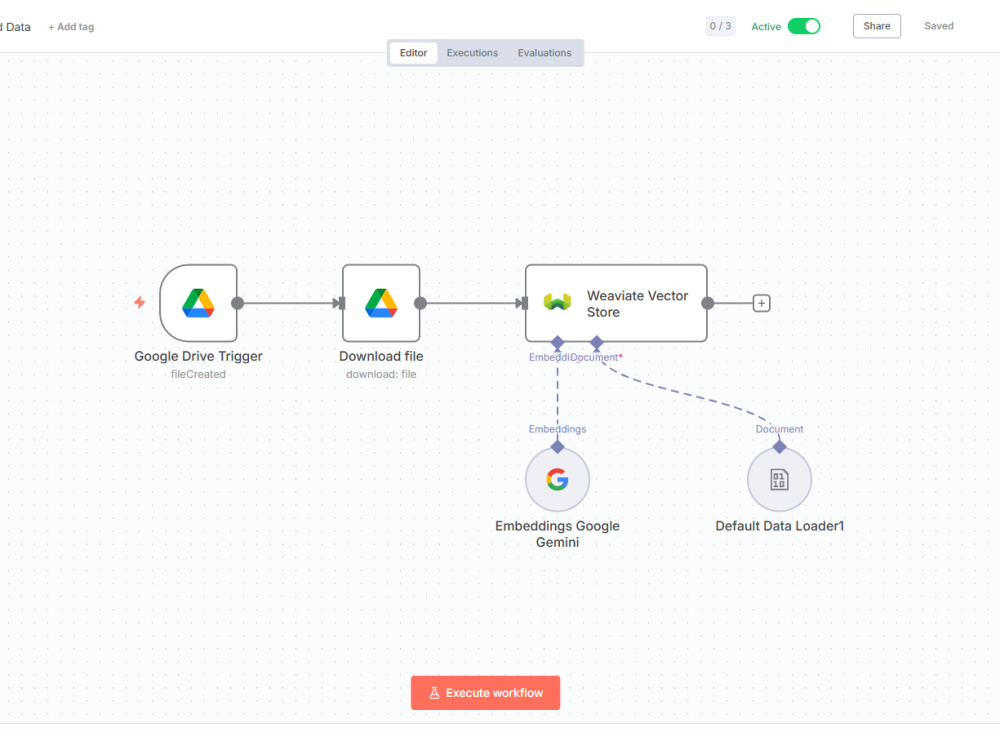The height and width of the screenshot is (750, 1000).
Task: Click the Embeddings Google Gemini label
Action: point(557,534)
